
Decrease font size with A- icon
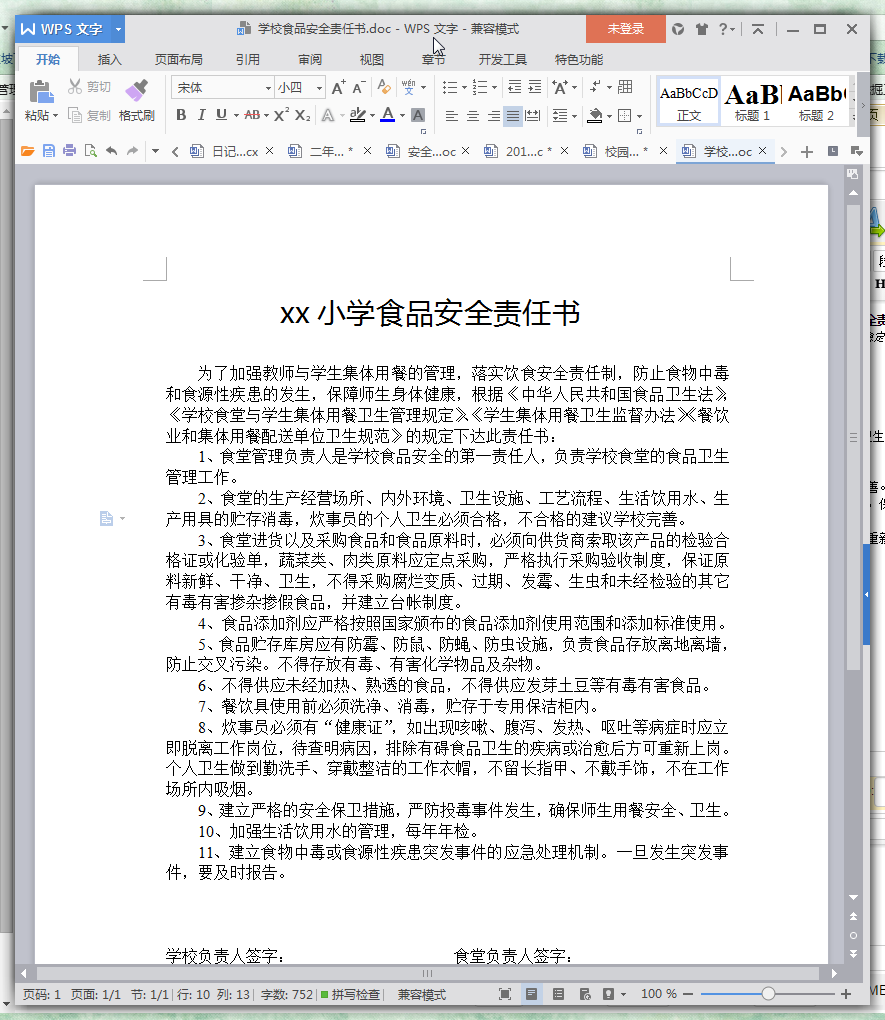point(359,87)
